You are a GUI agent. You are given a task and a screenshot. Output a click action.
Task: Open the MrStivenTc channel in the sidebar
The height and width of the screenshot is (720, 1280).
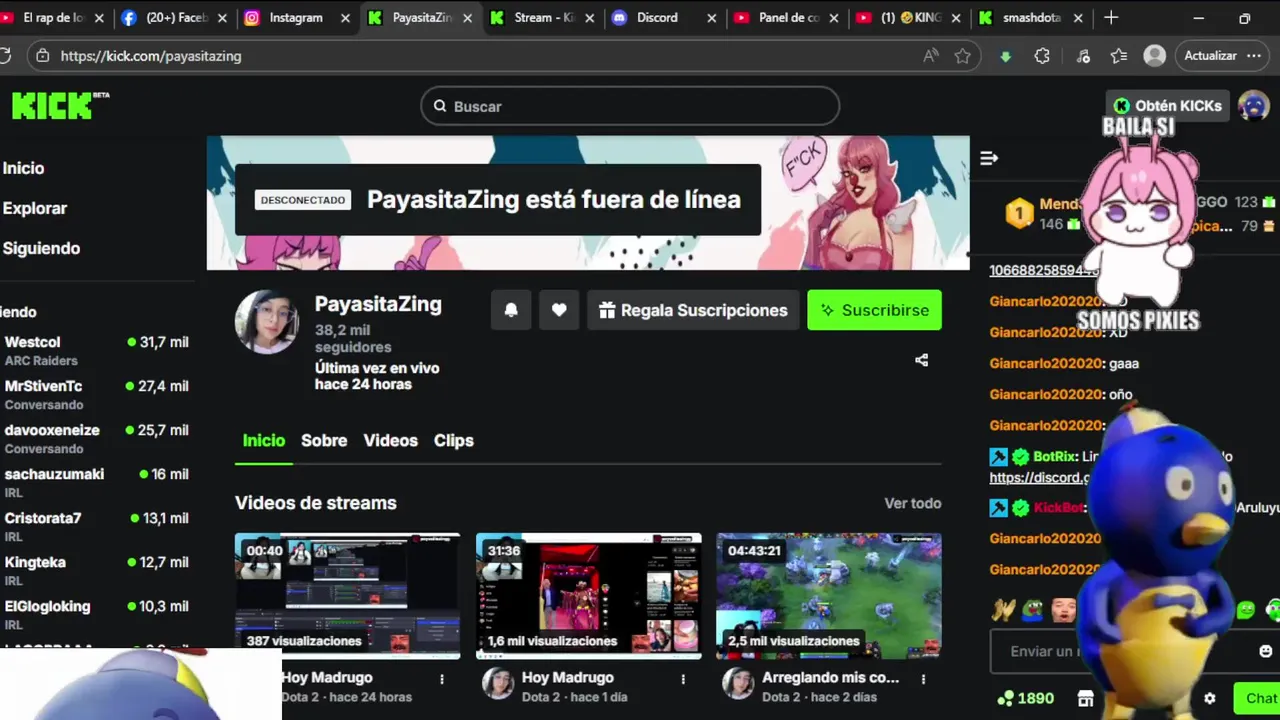coord(96,394)
